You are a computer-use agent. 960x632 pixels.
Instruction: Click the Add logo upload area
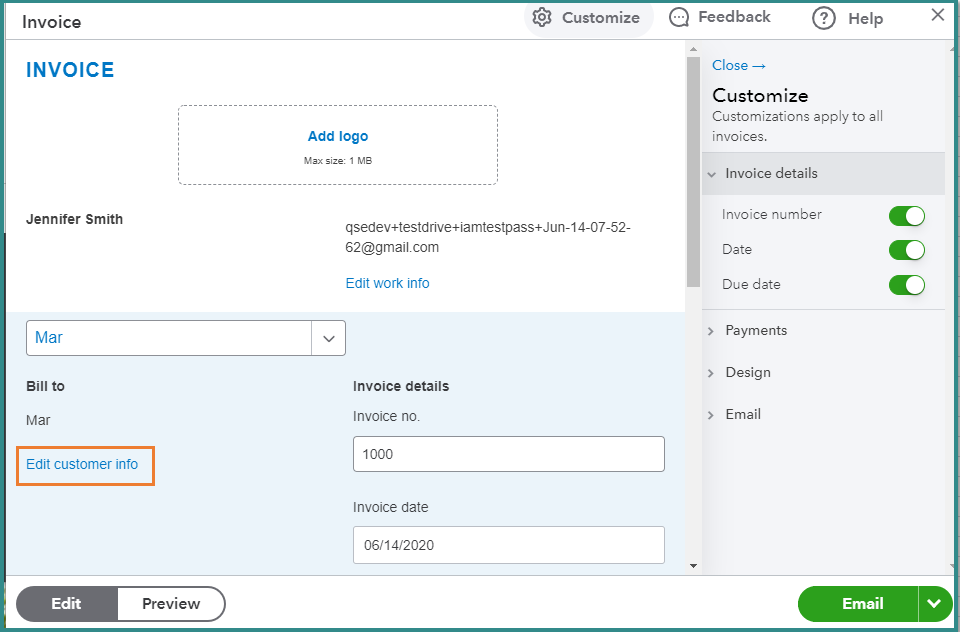coord(338,145)
